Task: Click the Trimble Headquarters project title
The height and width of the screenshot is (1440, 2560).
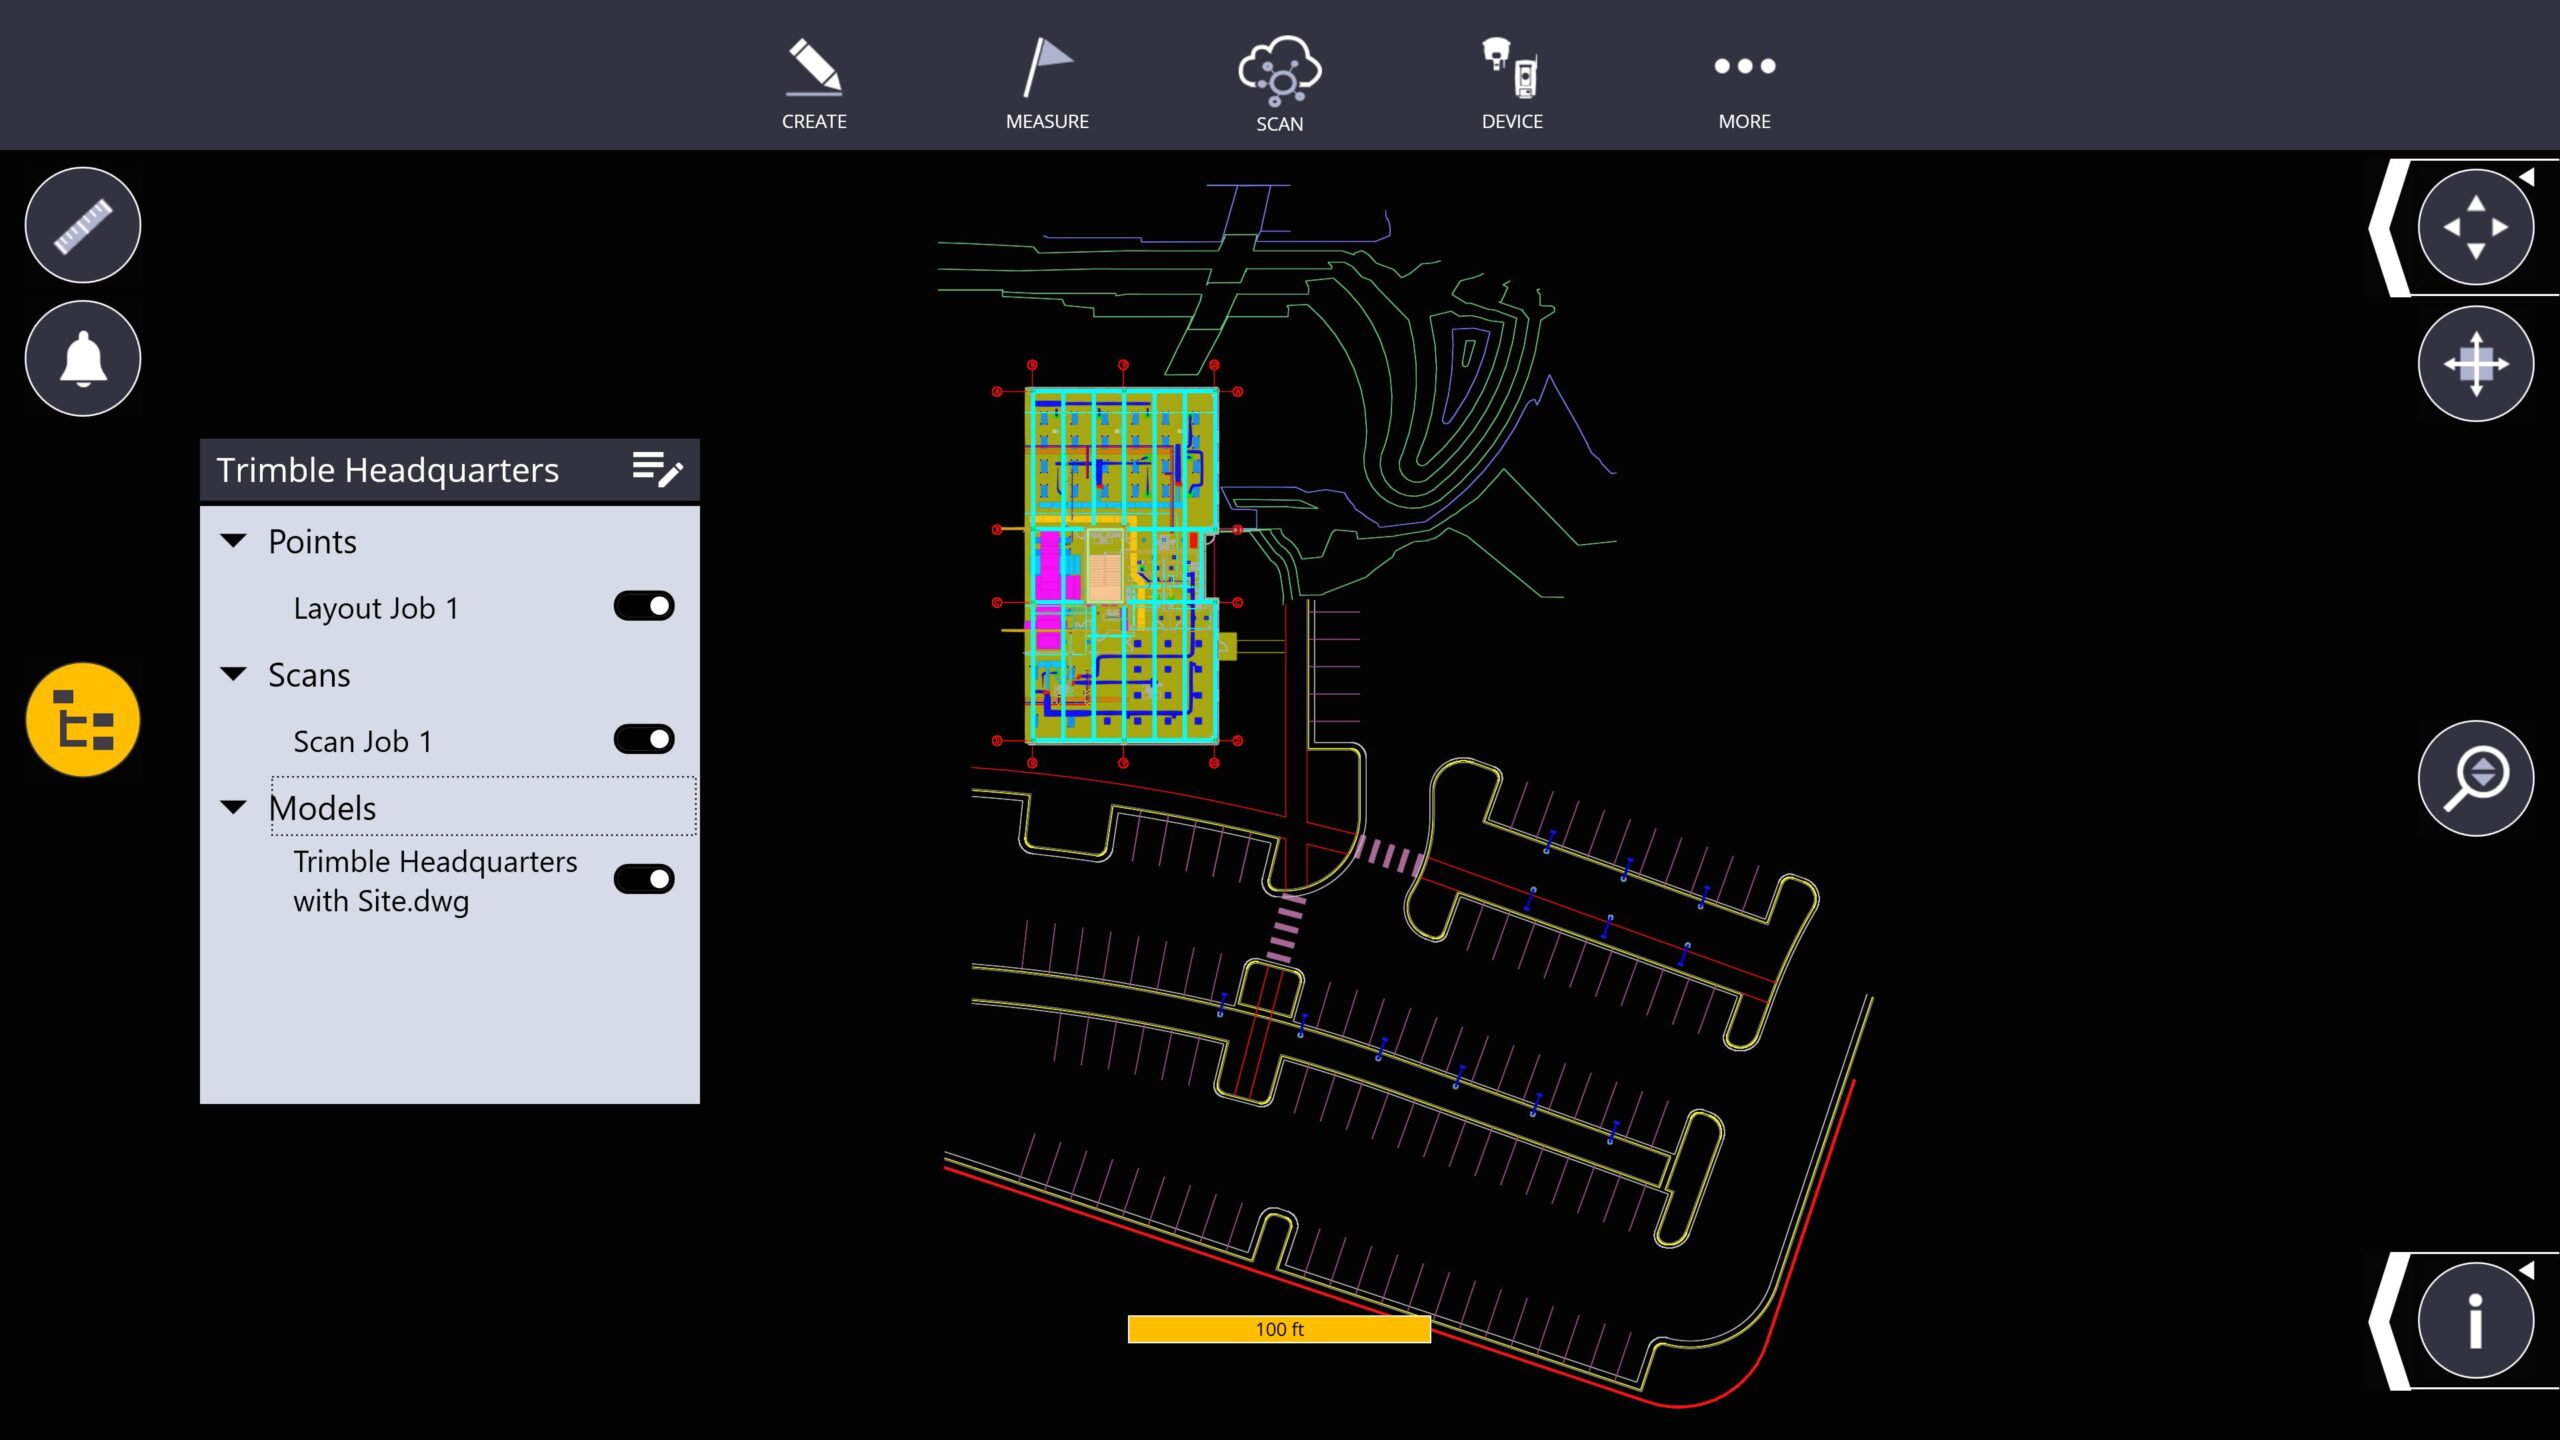Action: click(388, 469)
